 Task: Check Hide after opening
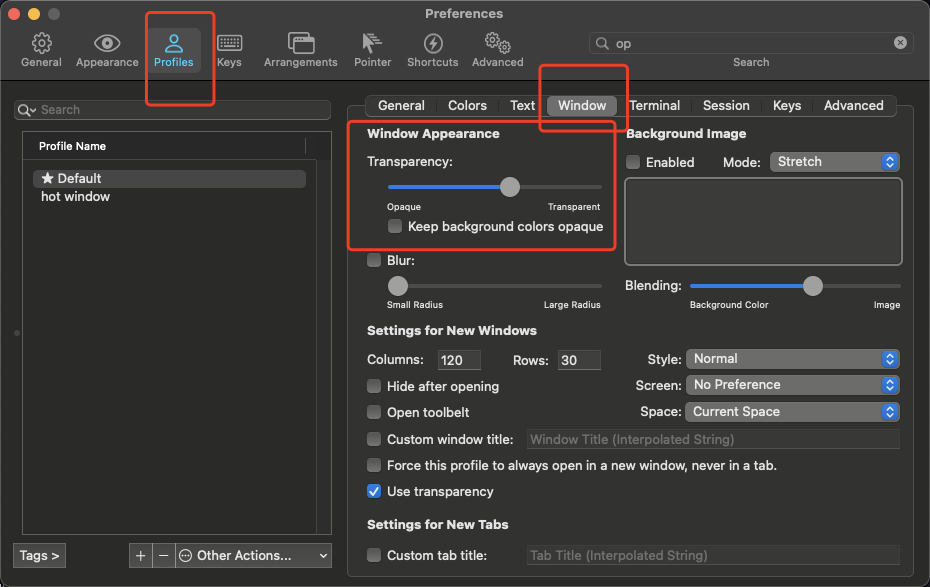coord(374,386)
